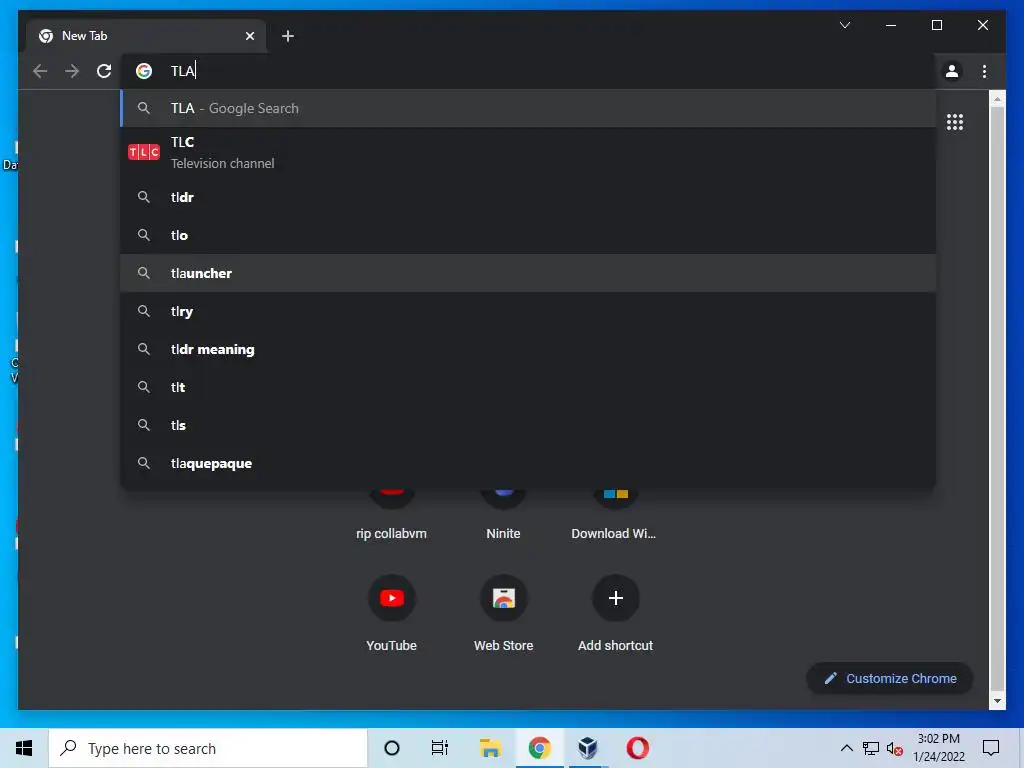Open Cortana from the taskbar circle
The image size is (1024, 768).
tap(392, 748)
